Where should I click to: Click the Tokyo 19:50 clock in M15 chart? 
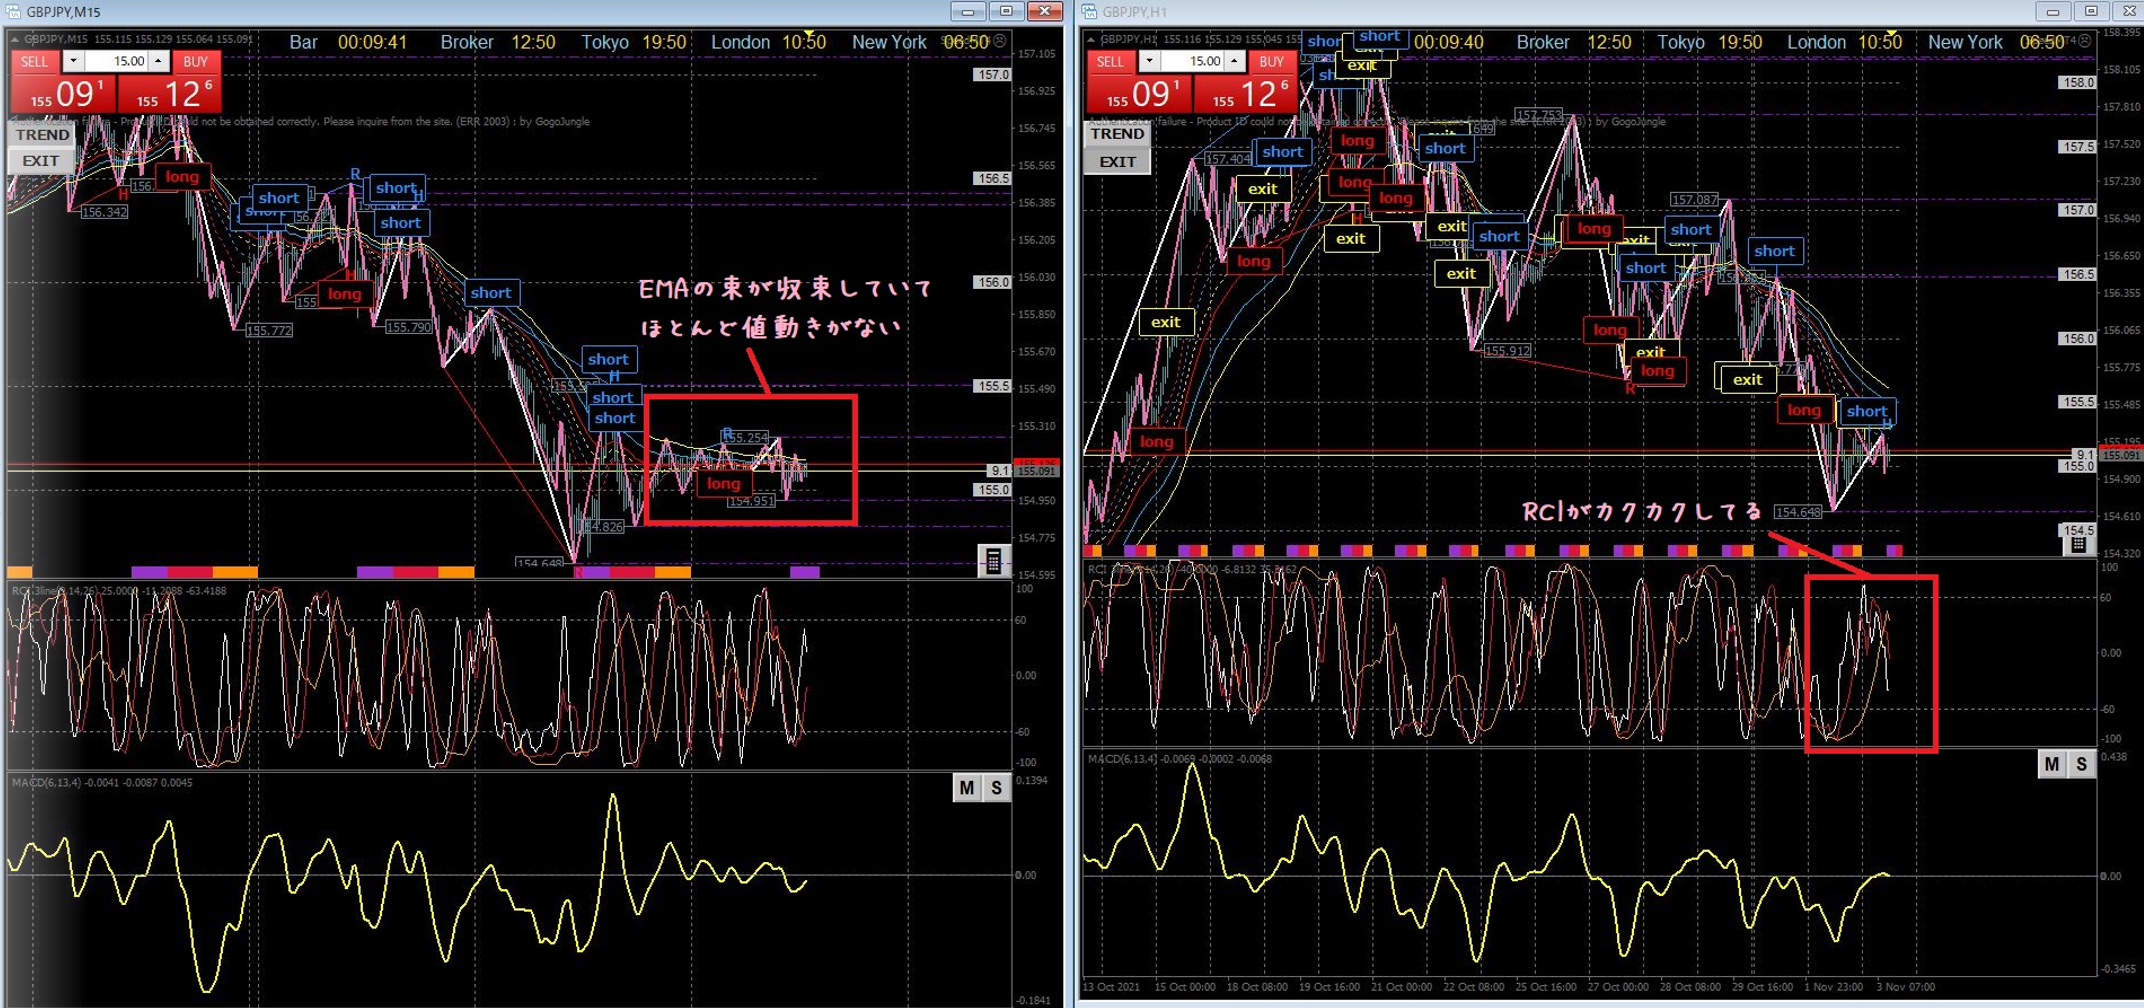click(x=634, y=42)
